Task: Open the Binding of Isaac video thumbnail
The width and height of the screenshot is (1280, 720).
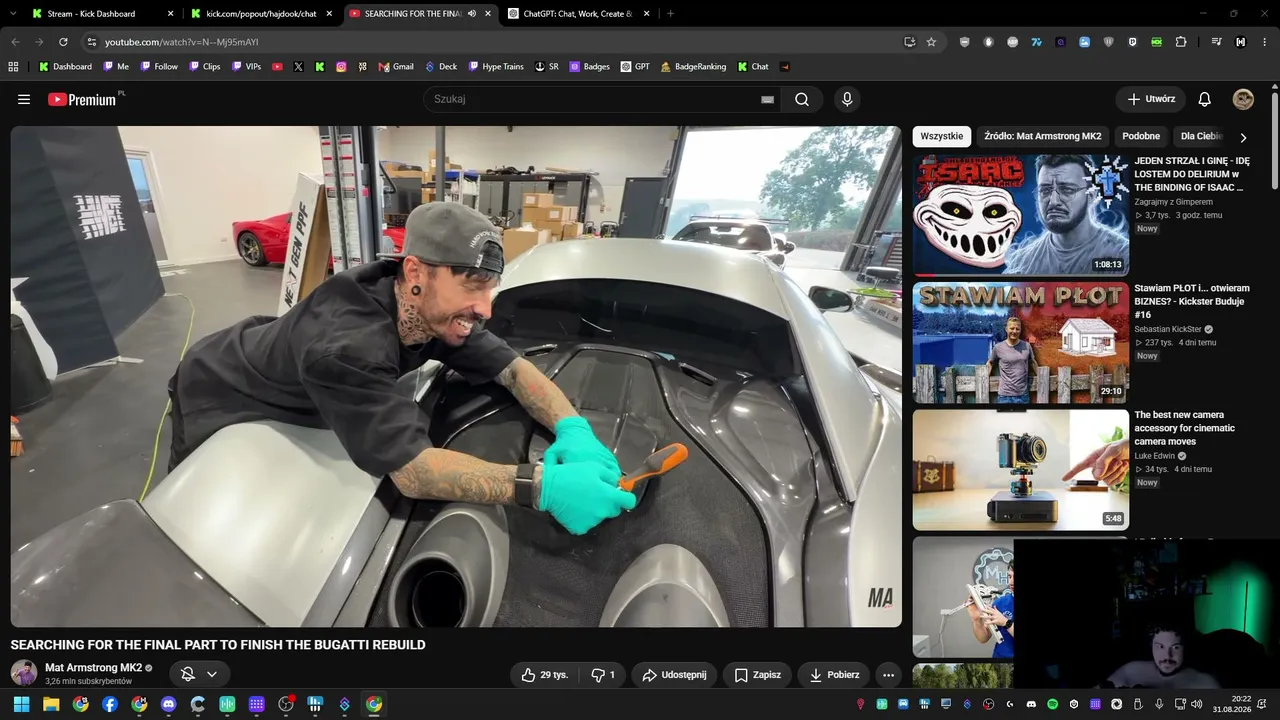Action: pyautogui.click(x=1020, y=215)
